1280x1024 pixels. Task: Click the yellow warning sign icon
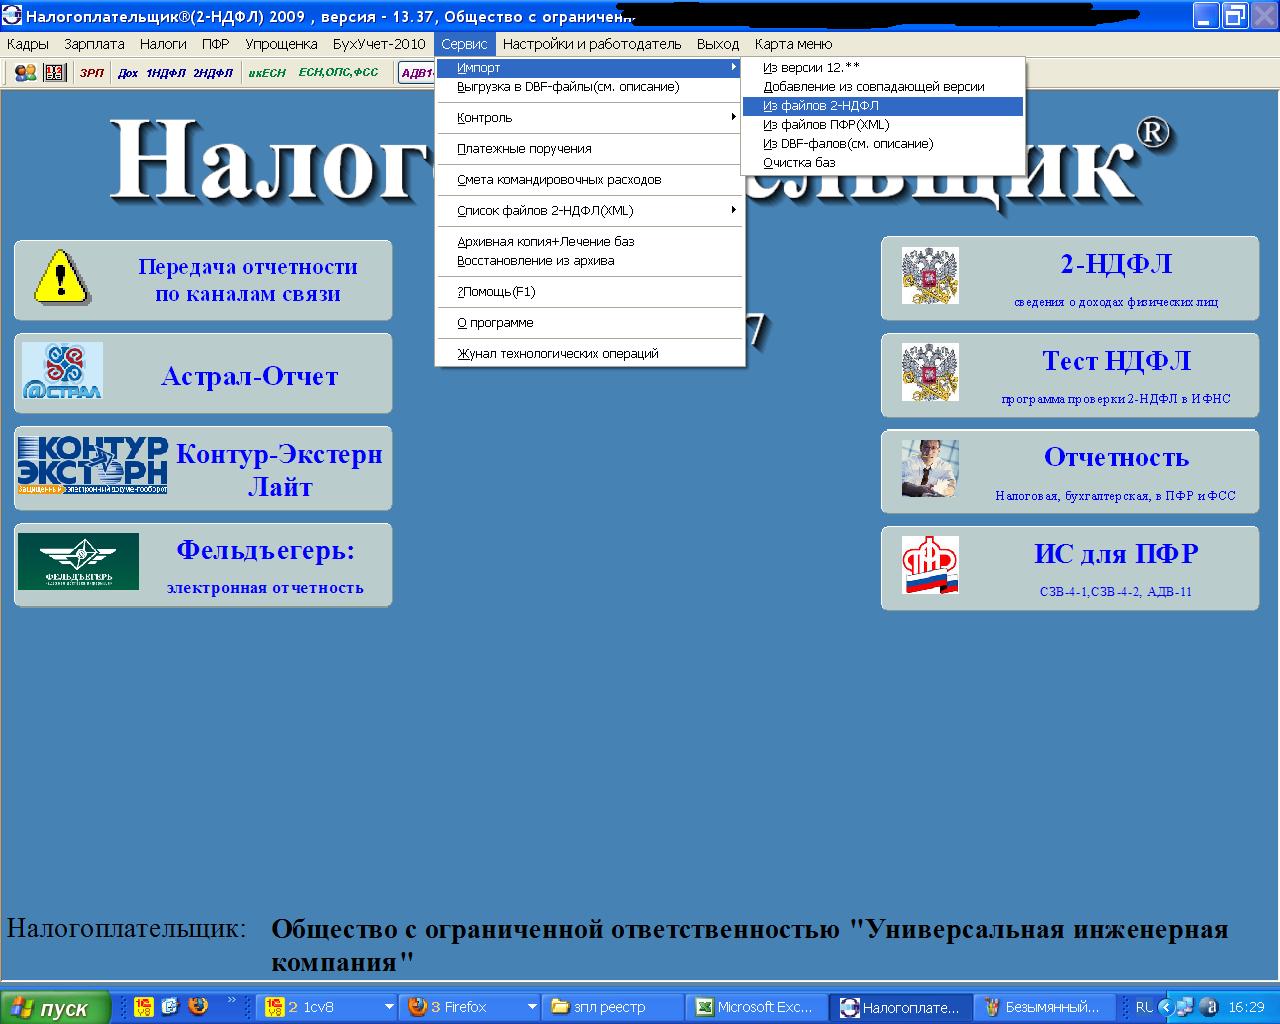pyautogui.click(x=62, y=278)
